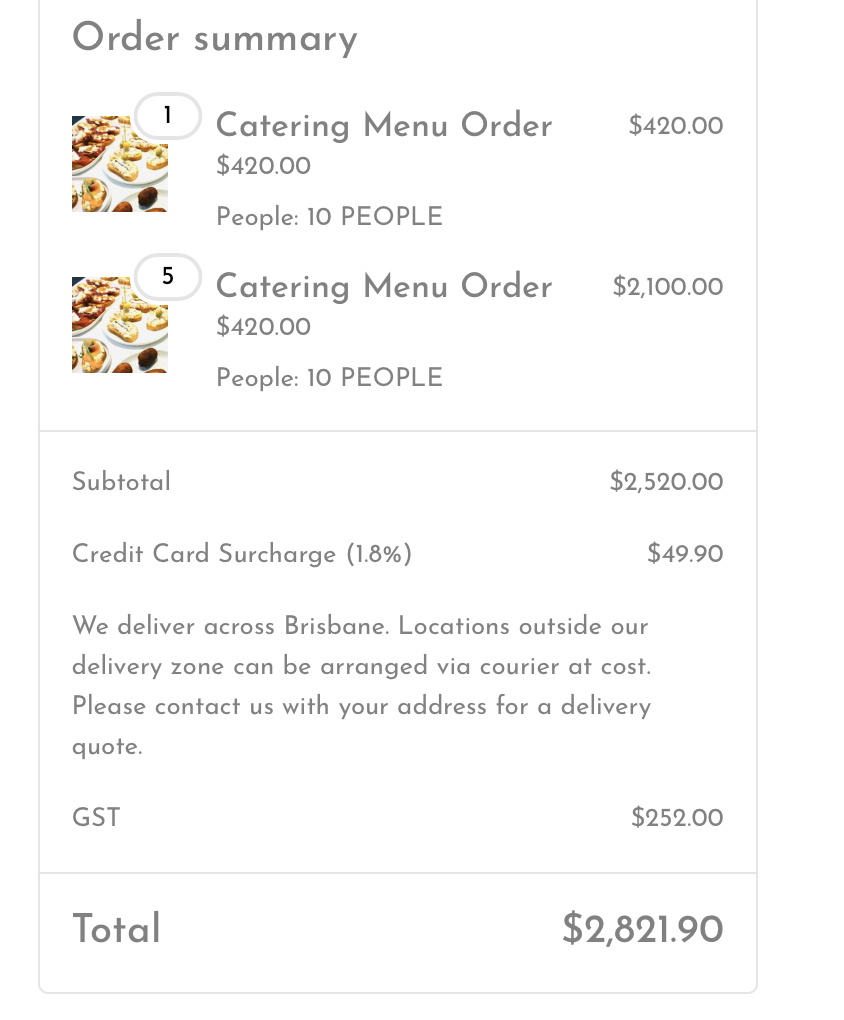Image resolution: width=844 pixels, height=1020 pixels.
Task: Click the quantity badge showing 5
Action: click(x=168, y=277)
